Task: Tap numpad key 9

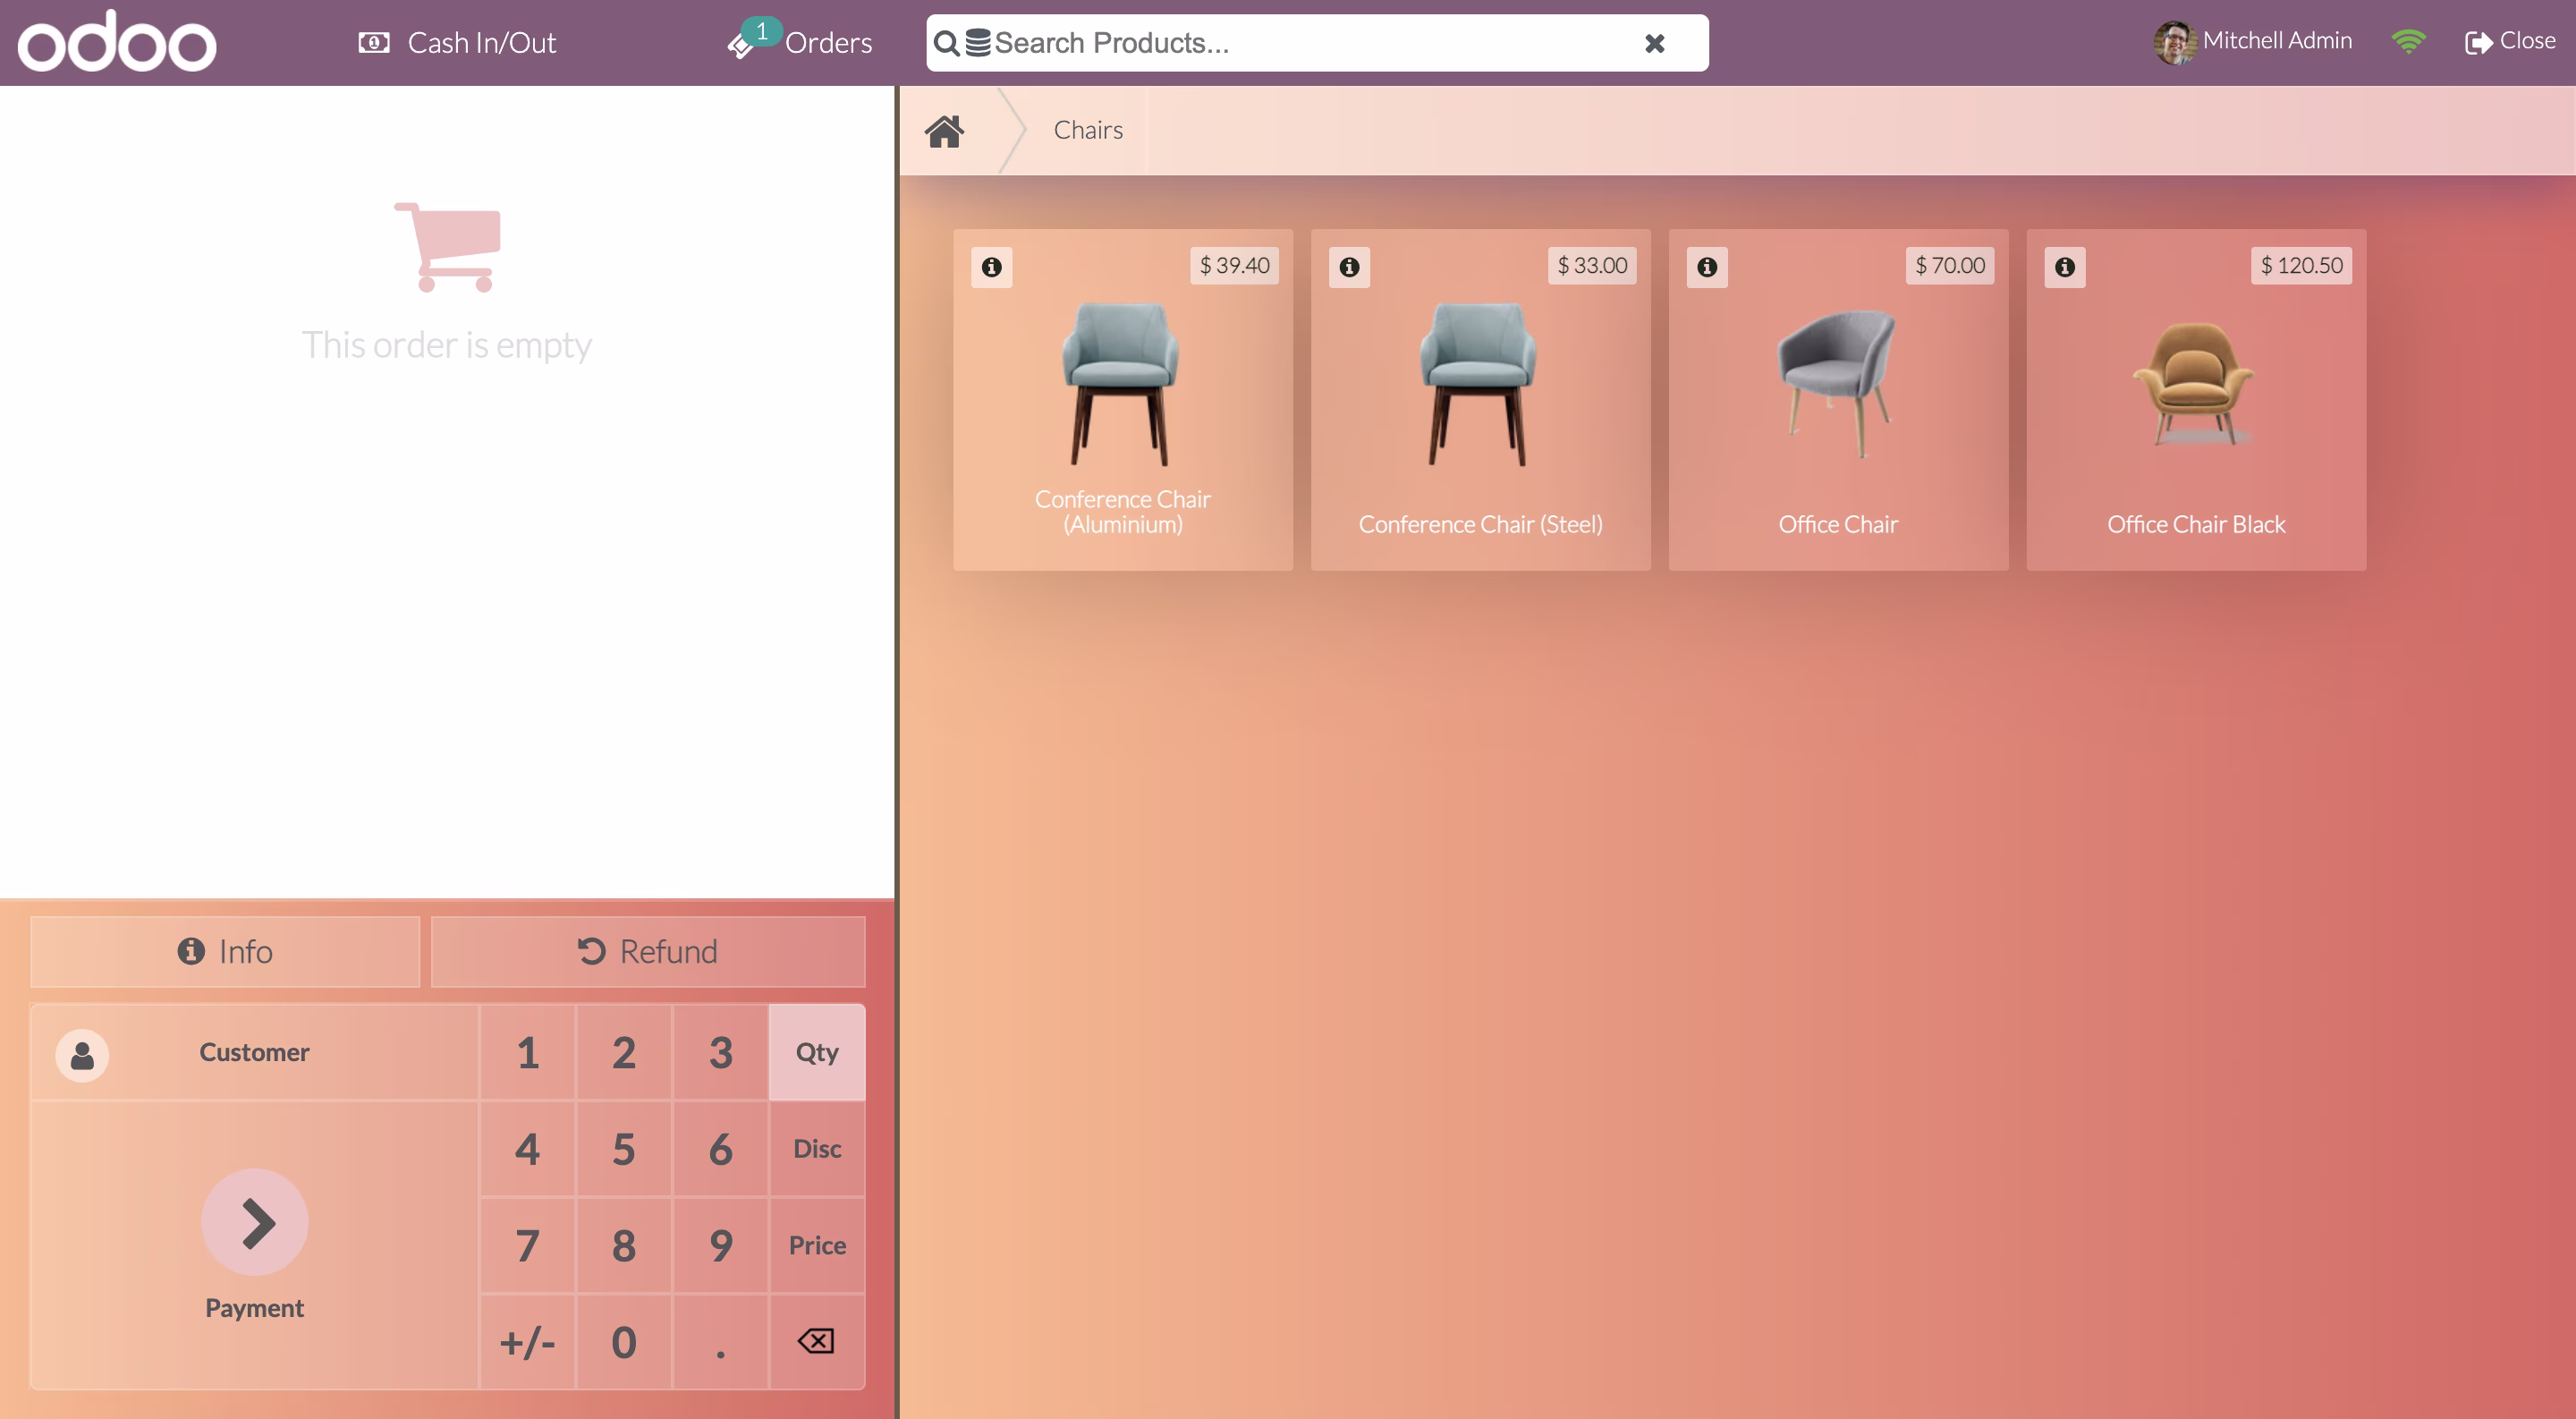Action: coord(721,1245)
